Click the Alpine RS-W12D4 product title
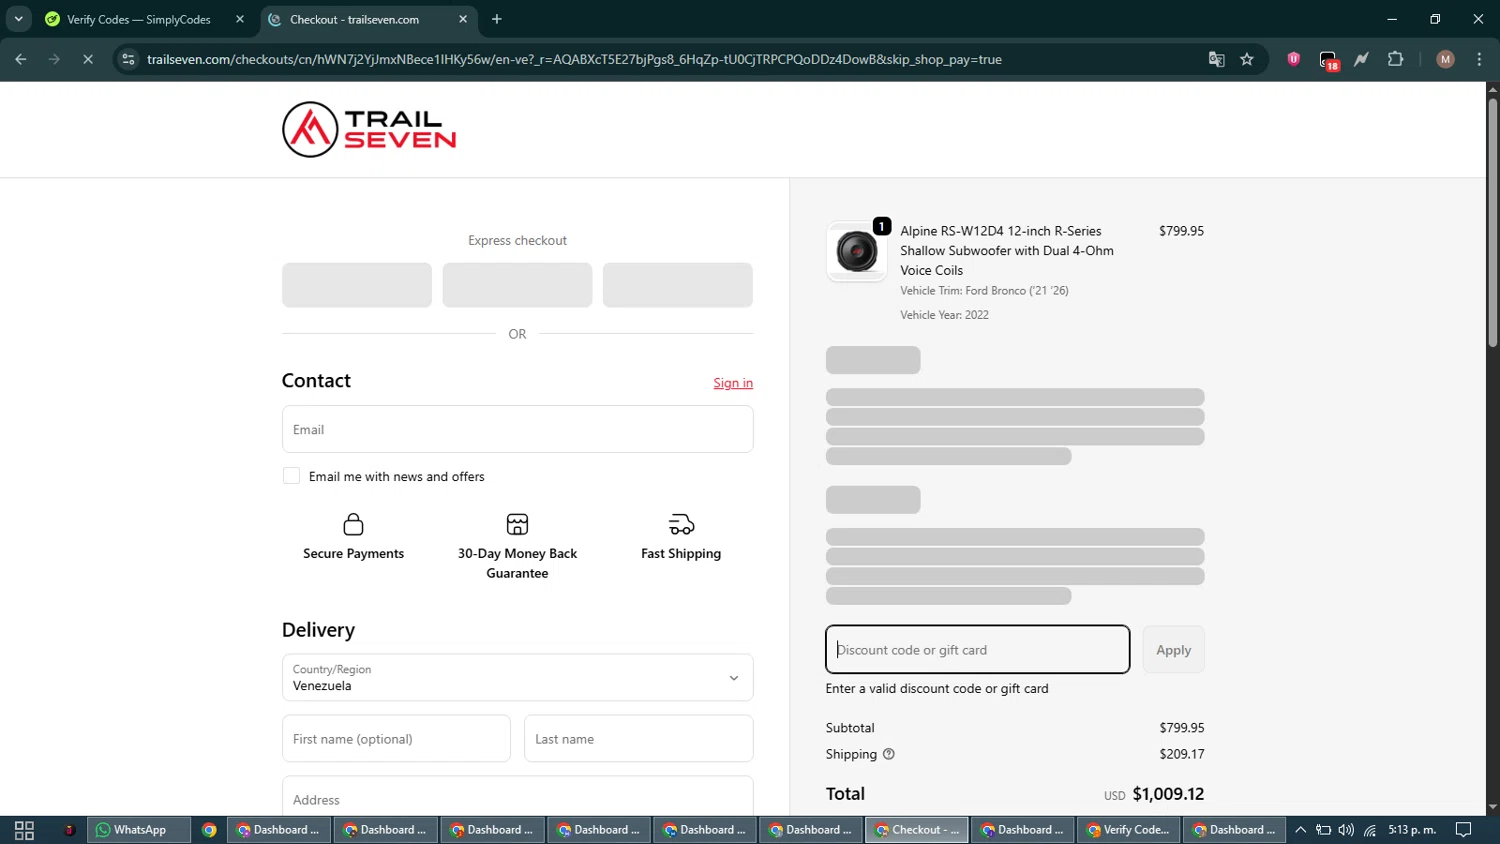Viewport: 1500px width, 844px height. pyautogui.click(x=1007, y=250)
